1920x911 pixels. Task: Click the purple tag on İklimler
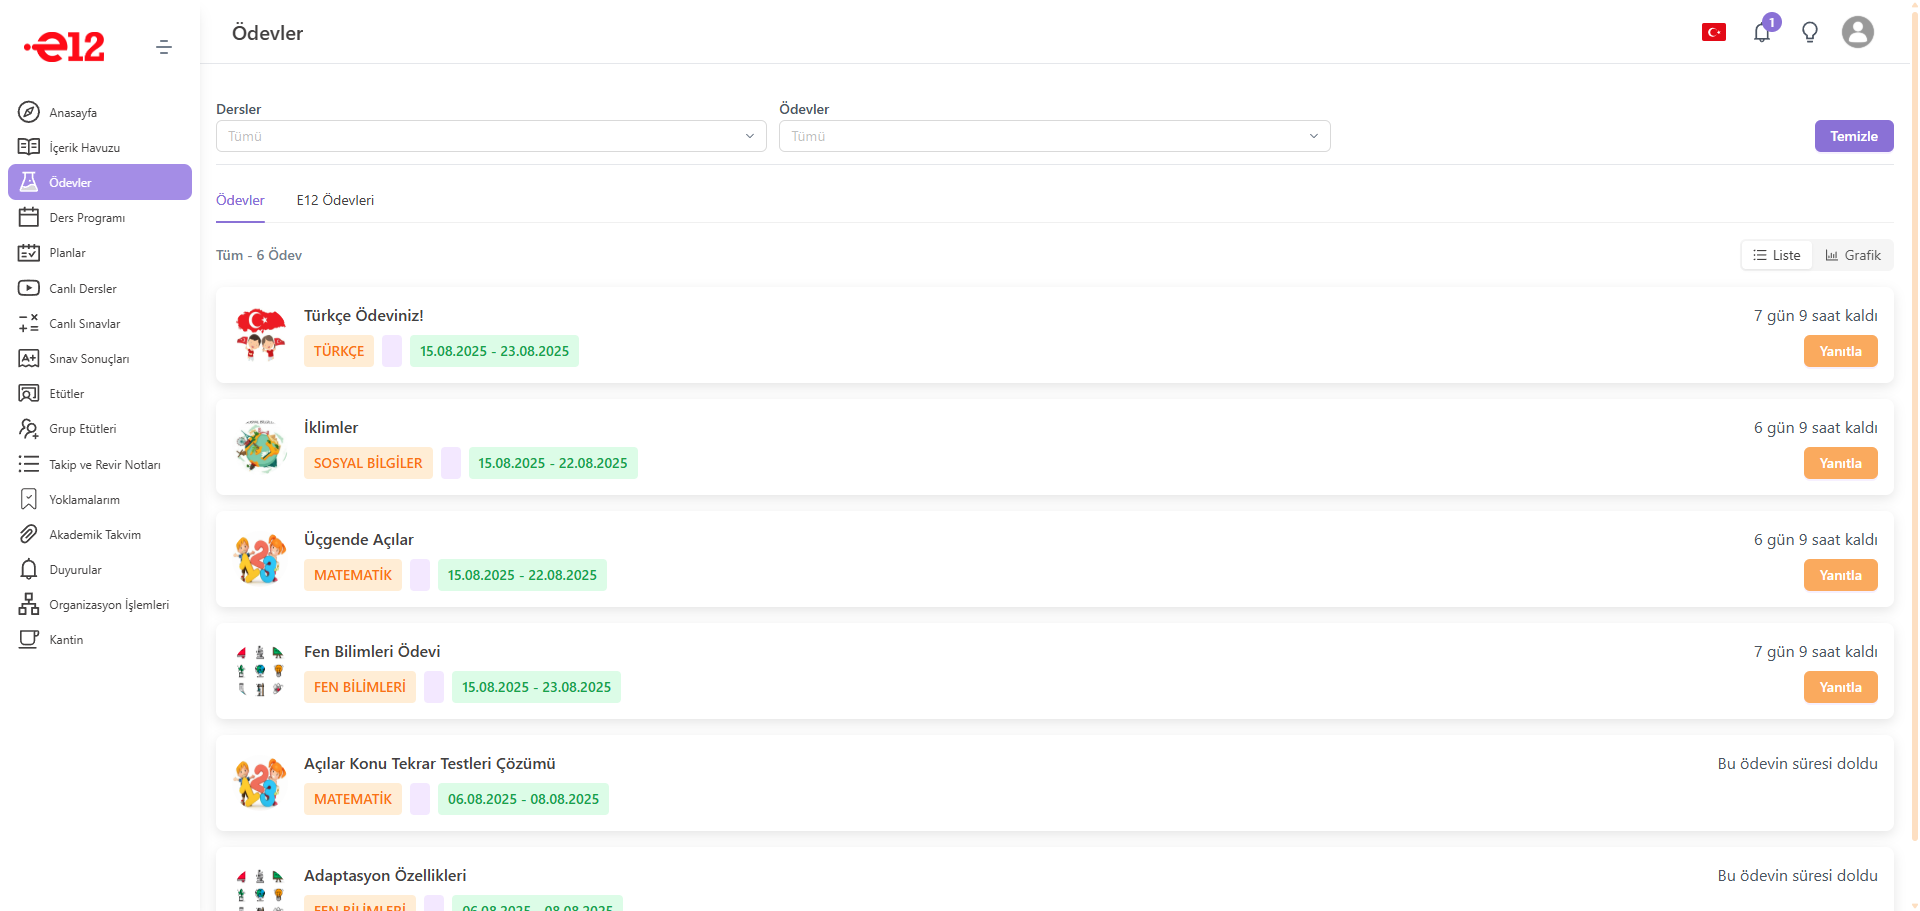(x=451, y=463)
